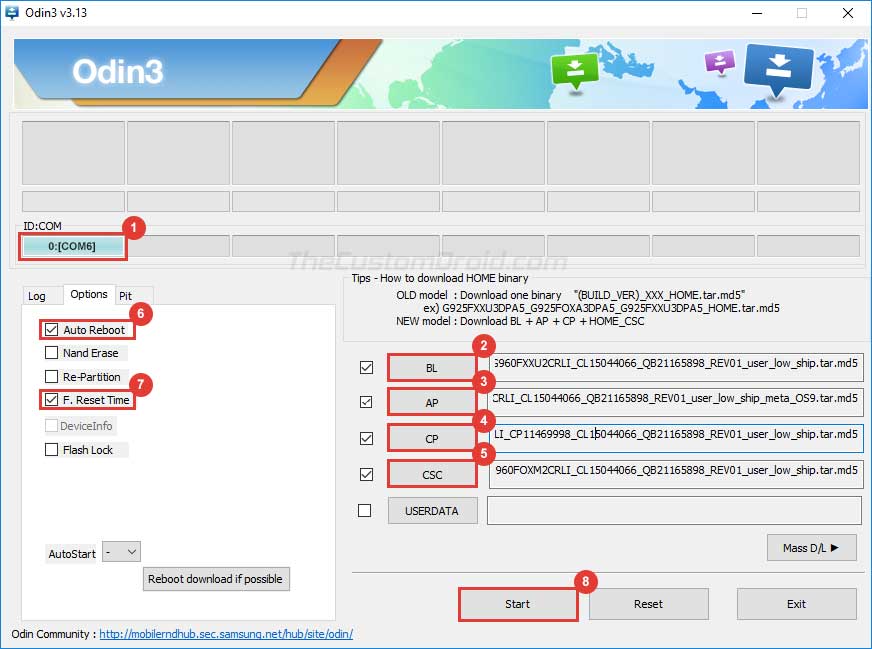This screenshot has height=649, width=872.
Task: Switch to the Log tab
Action: tap(37, 296)
